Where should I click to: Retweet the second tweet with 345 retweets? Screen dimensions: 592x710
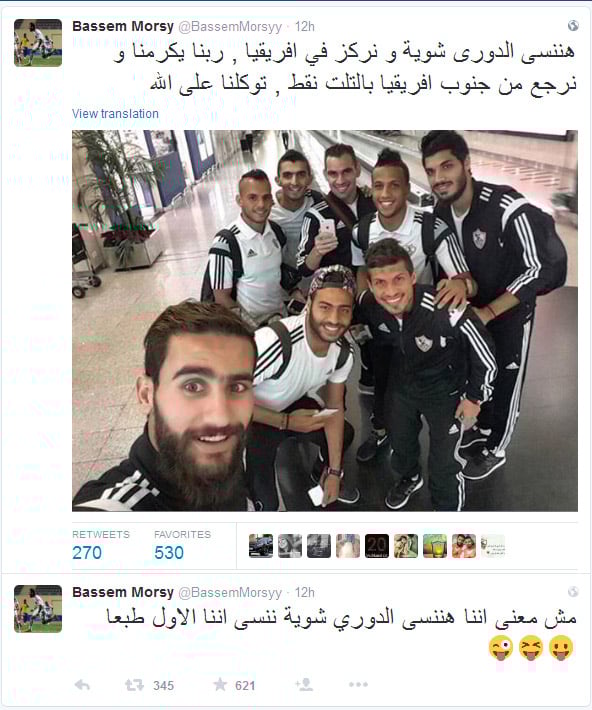click(135, 685)
